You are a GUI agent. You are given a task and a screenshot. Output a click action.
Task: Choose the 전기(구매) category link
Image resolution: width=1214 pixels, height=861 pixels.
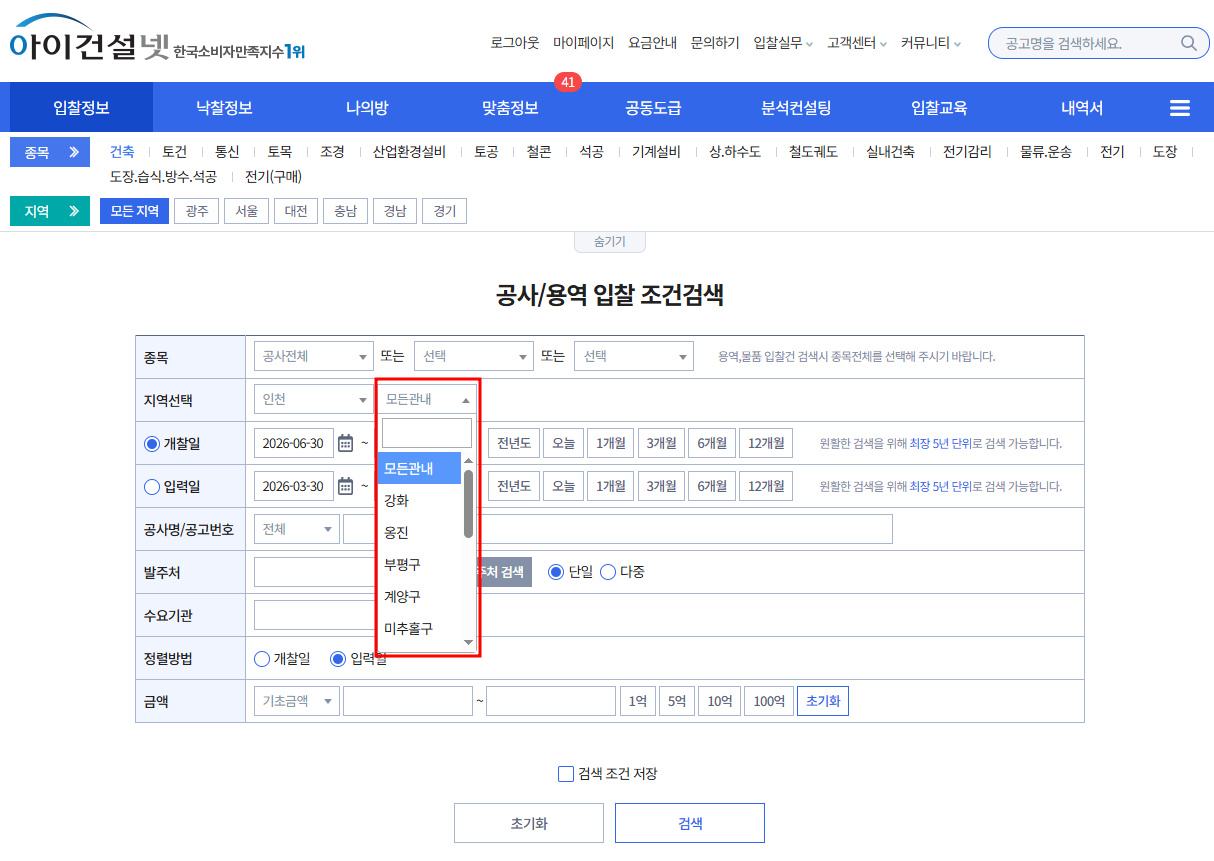click(x=273, y=176)
